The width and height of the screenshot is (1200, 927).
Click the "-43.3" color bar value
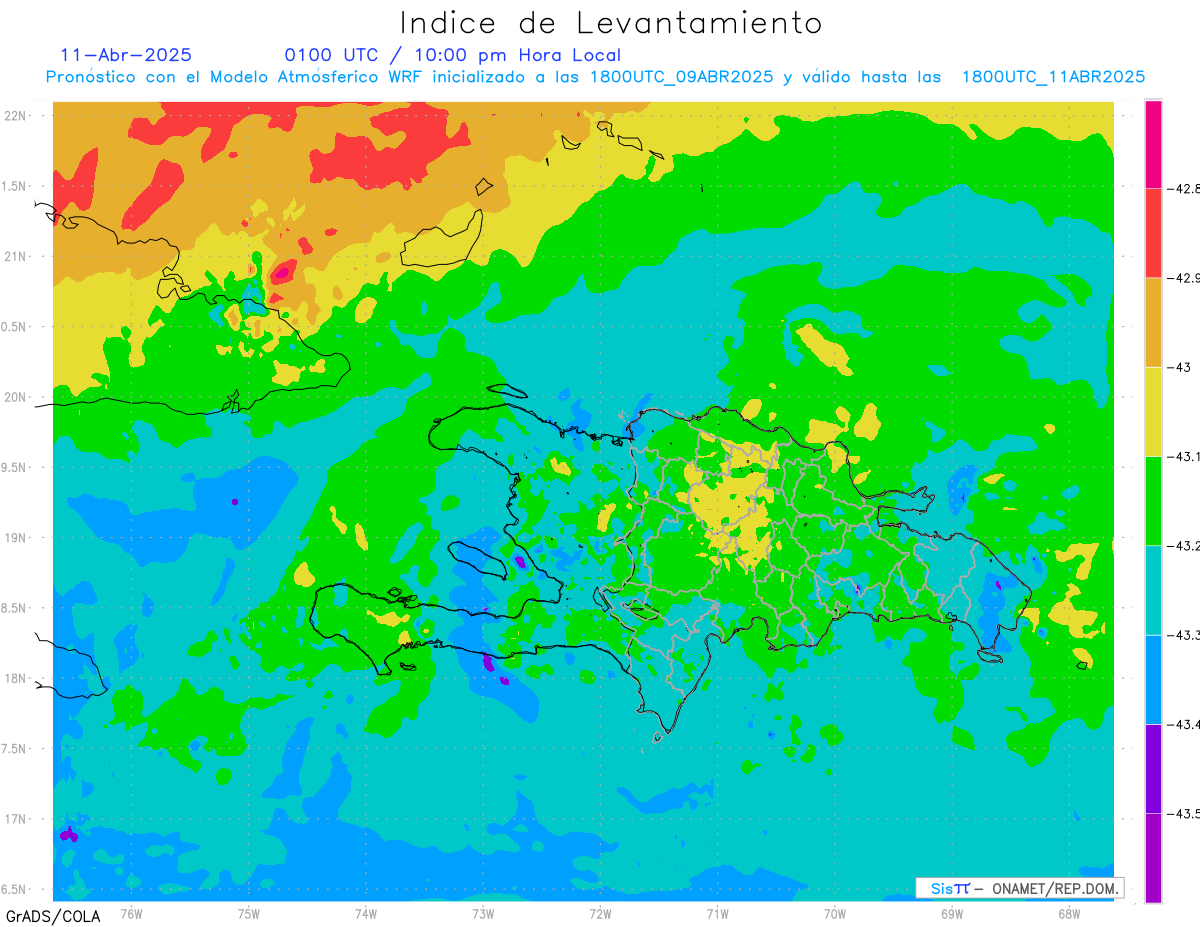pyautogui.click(x=1182, y=635)
